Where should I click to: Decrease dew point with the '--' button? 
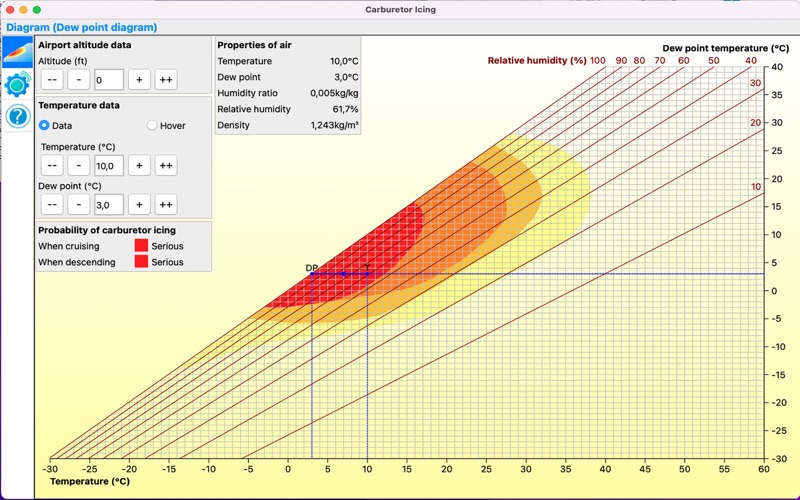tap(52, 205)
